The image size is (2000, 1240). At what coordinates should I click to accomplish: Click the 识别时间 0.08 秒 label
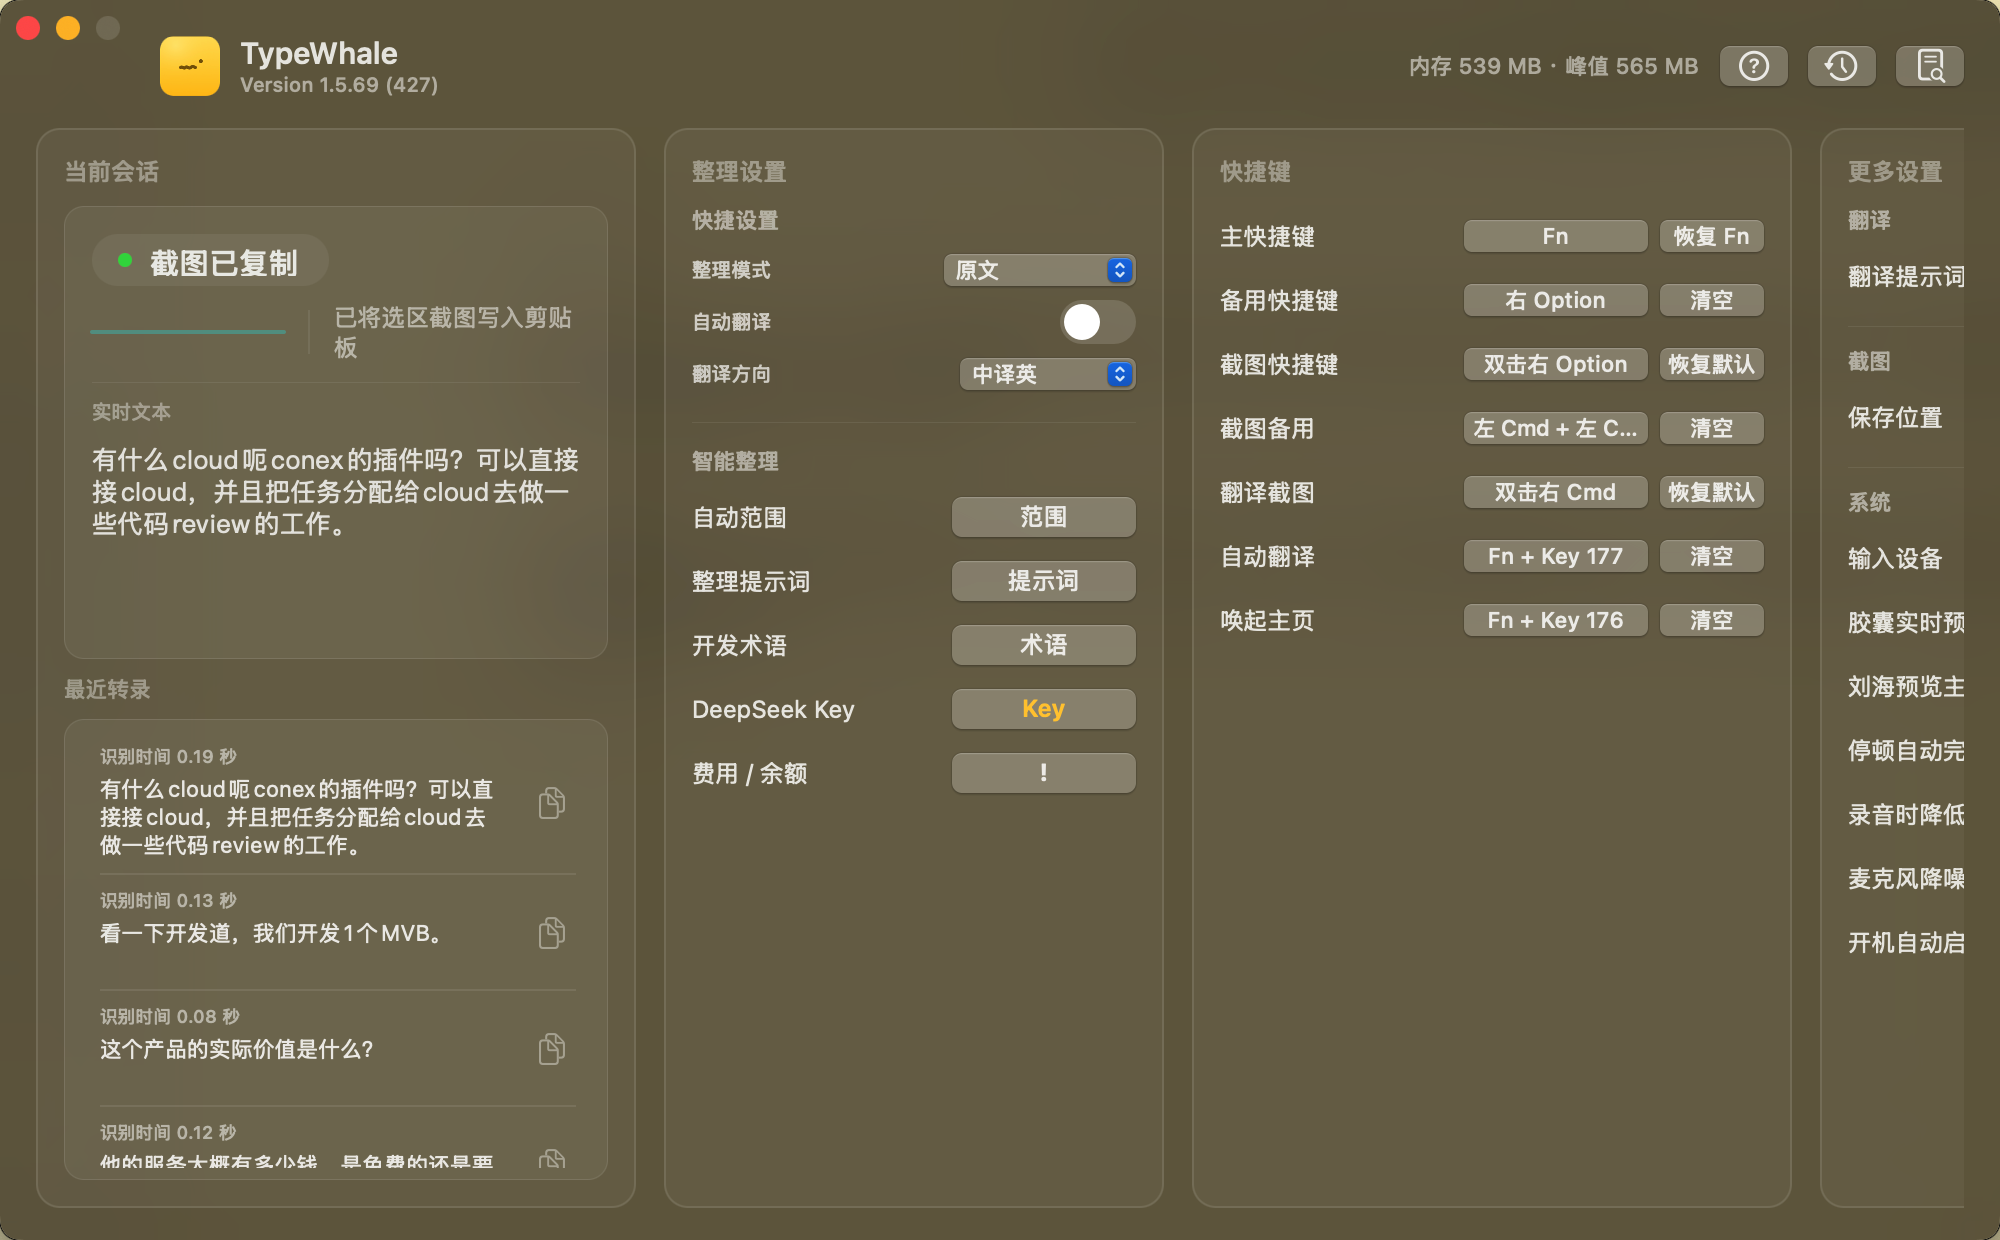click(170, 1017)
